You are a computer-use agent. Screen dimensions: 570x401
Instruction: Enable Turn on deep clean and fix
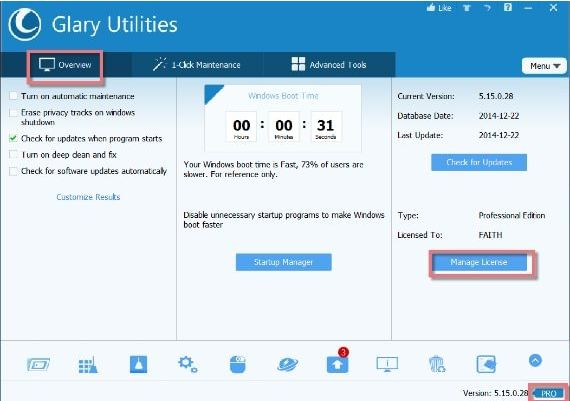(13, 155)
